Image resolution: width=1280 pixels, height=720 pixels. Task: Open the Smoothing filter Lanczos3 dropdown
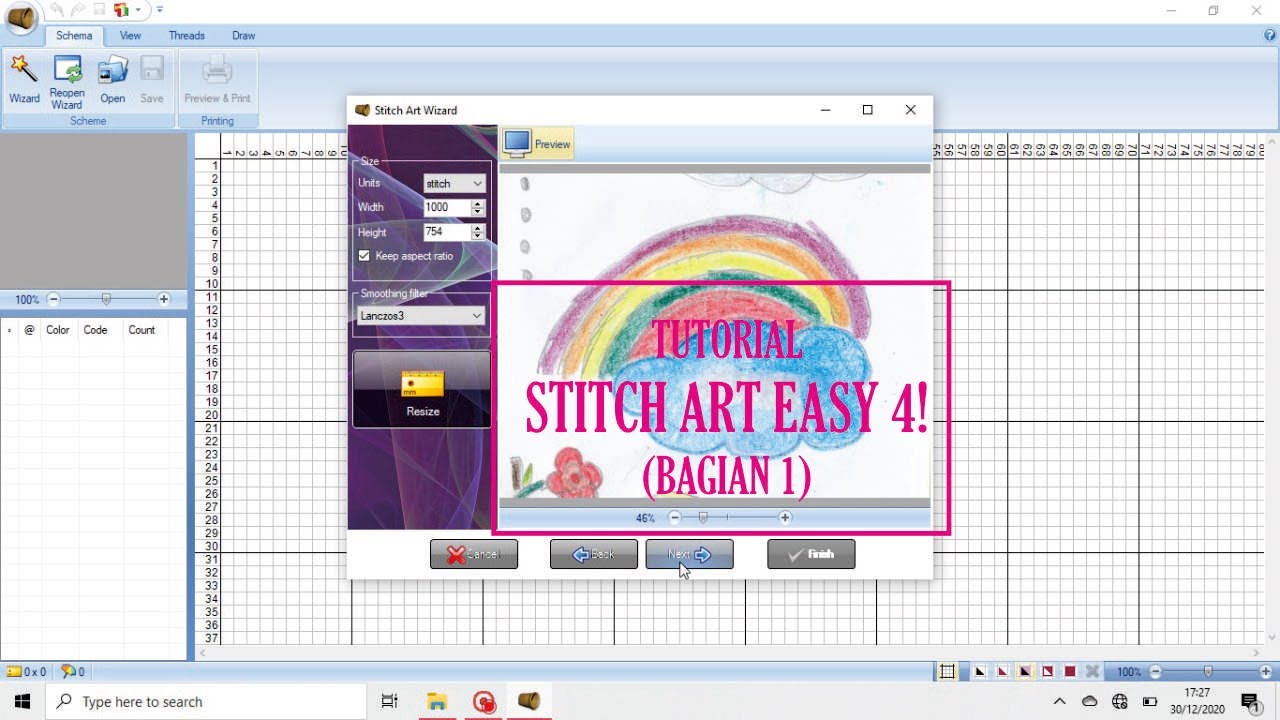421,316
